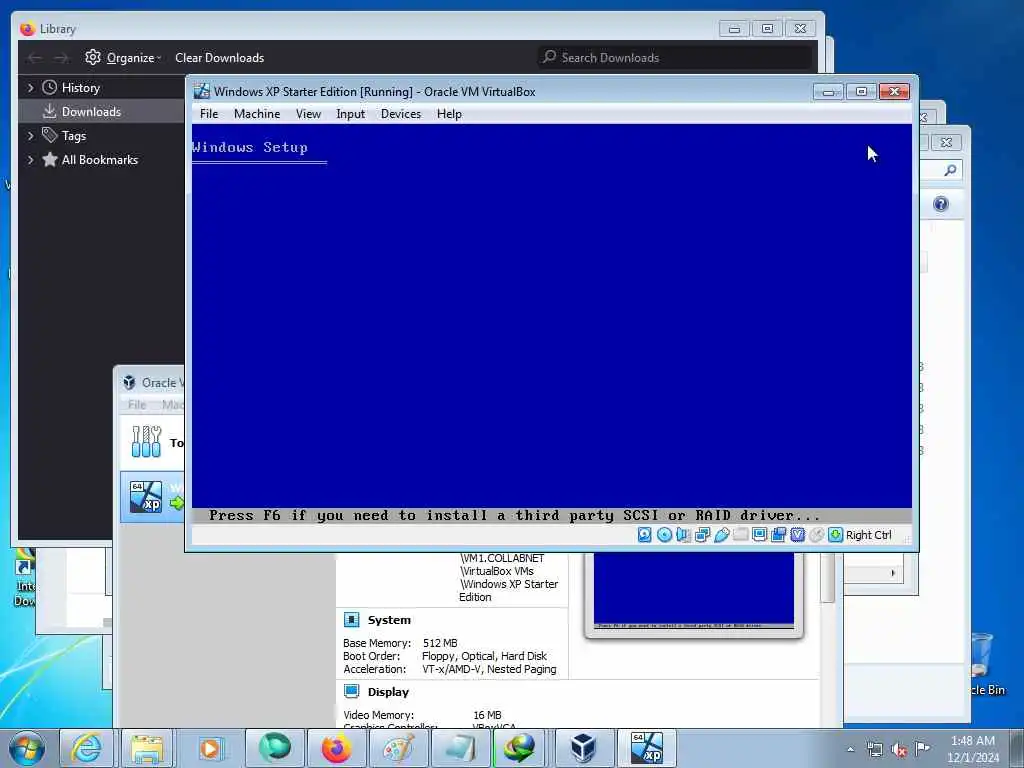Expand the Tags tree item
The height and width of the screenshot is (768, 1024).
(x=30, y=136)
